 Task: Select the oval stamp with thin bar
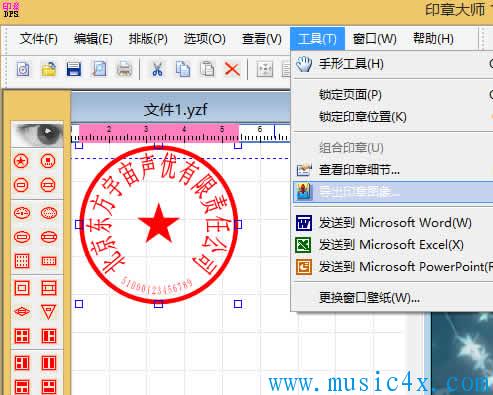click(x=22, y=237)
